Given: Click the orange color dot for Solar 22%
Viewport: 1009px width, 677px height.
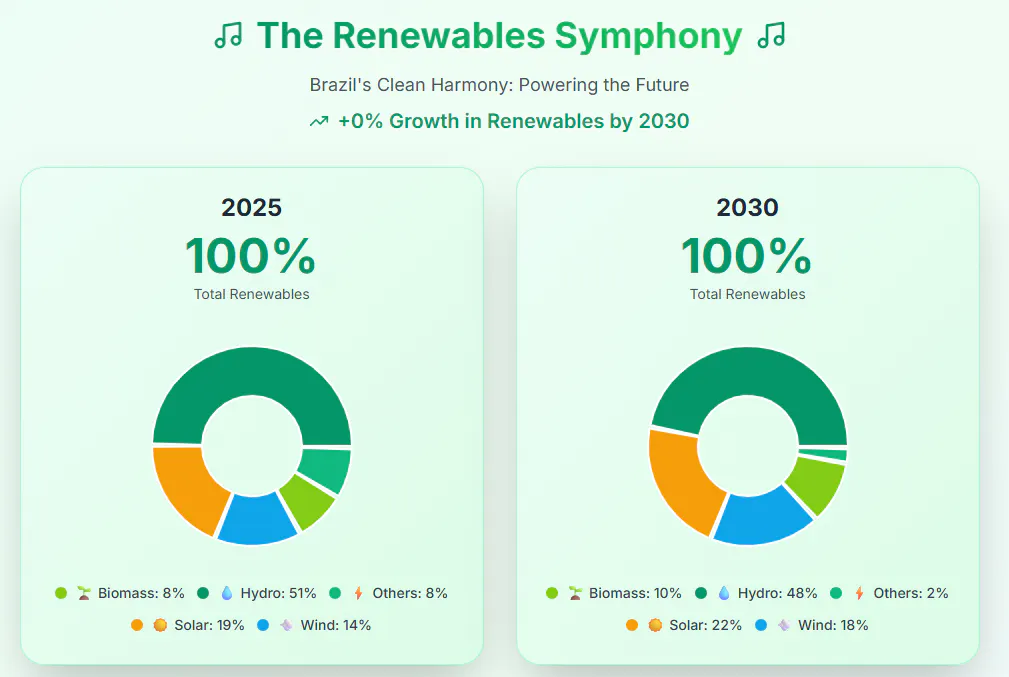Looking at the screenshot, I should [x=632, y=626].
